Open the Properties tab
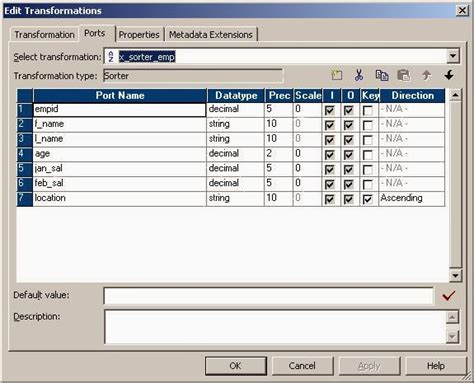The image size is (474, 383). [139, 35]
